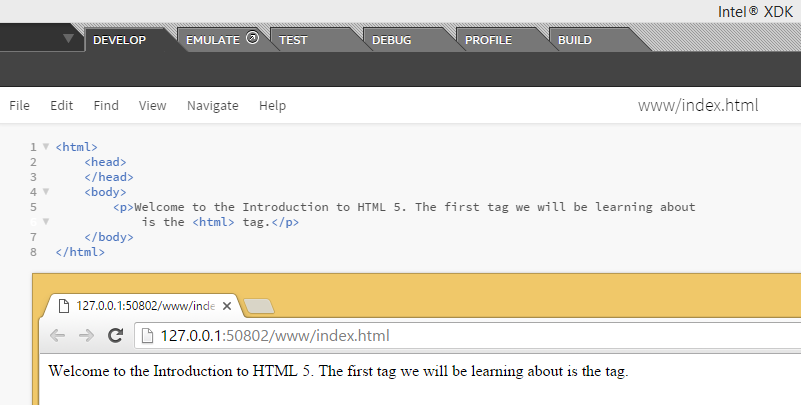
Task: Open the Navigate menu
Action: pos(212,105)
